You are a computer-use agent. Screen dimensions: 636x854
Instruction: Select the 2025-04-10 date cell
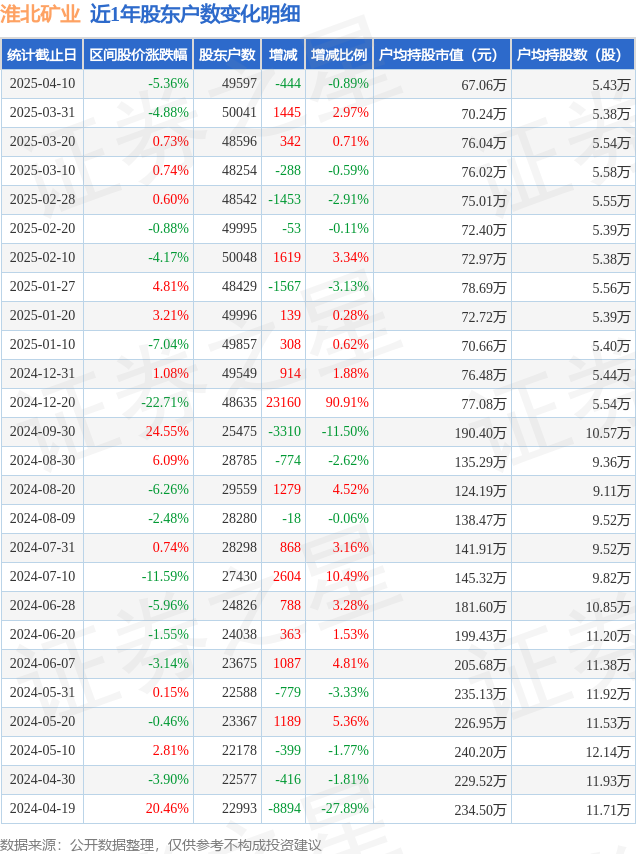[42, 84]
